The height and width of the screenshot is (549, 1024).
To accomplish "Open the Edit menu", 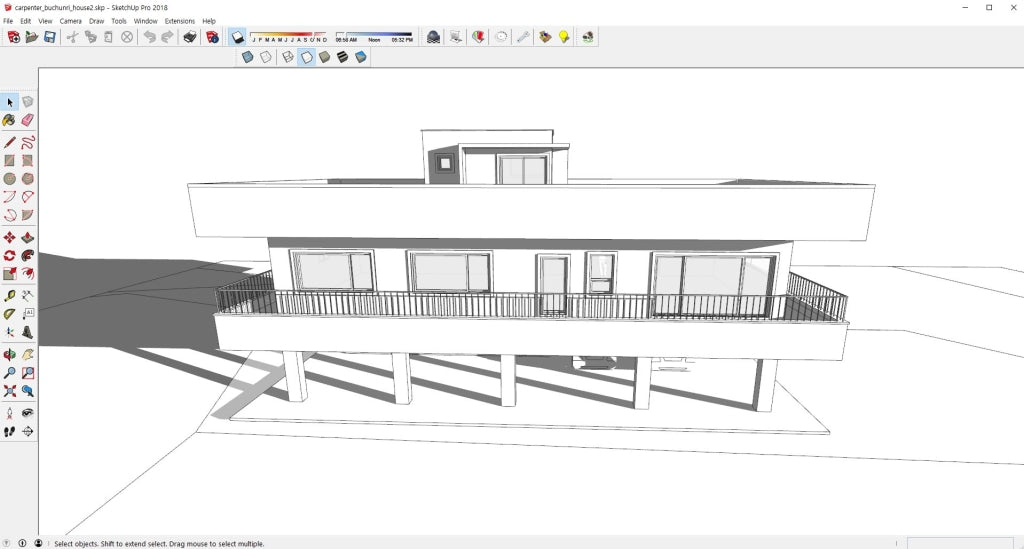I will [25, 21].
